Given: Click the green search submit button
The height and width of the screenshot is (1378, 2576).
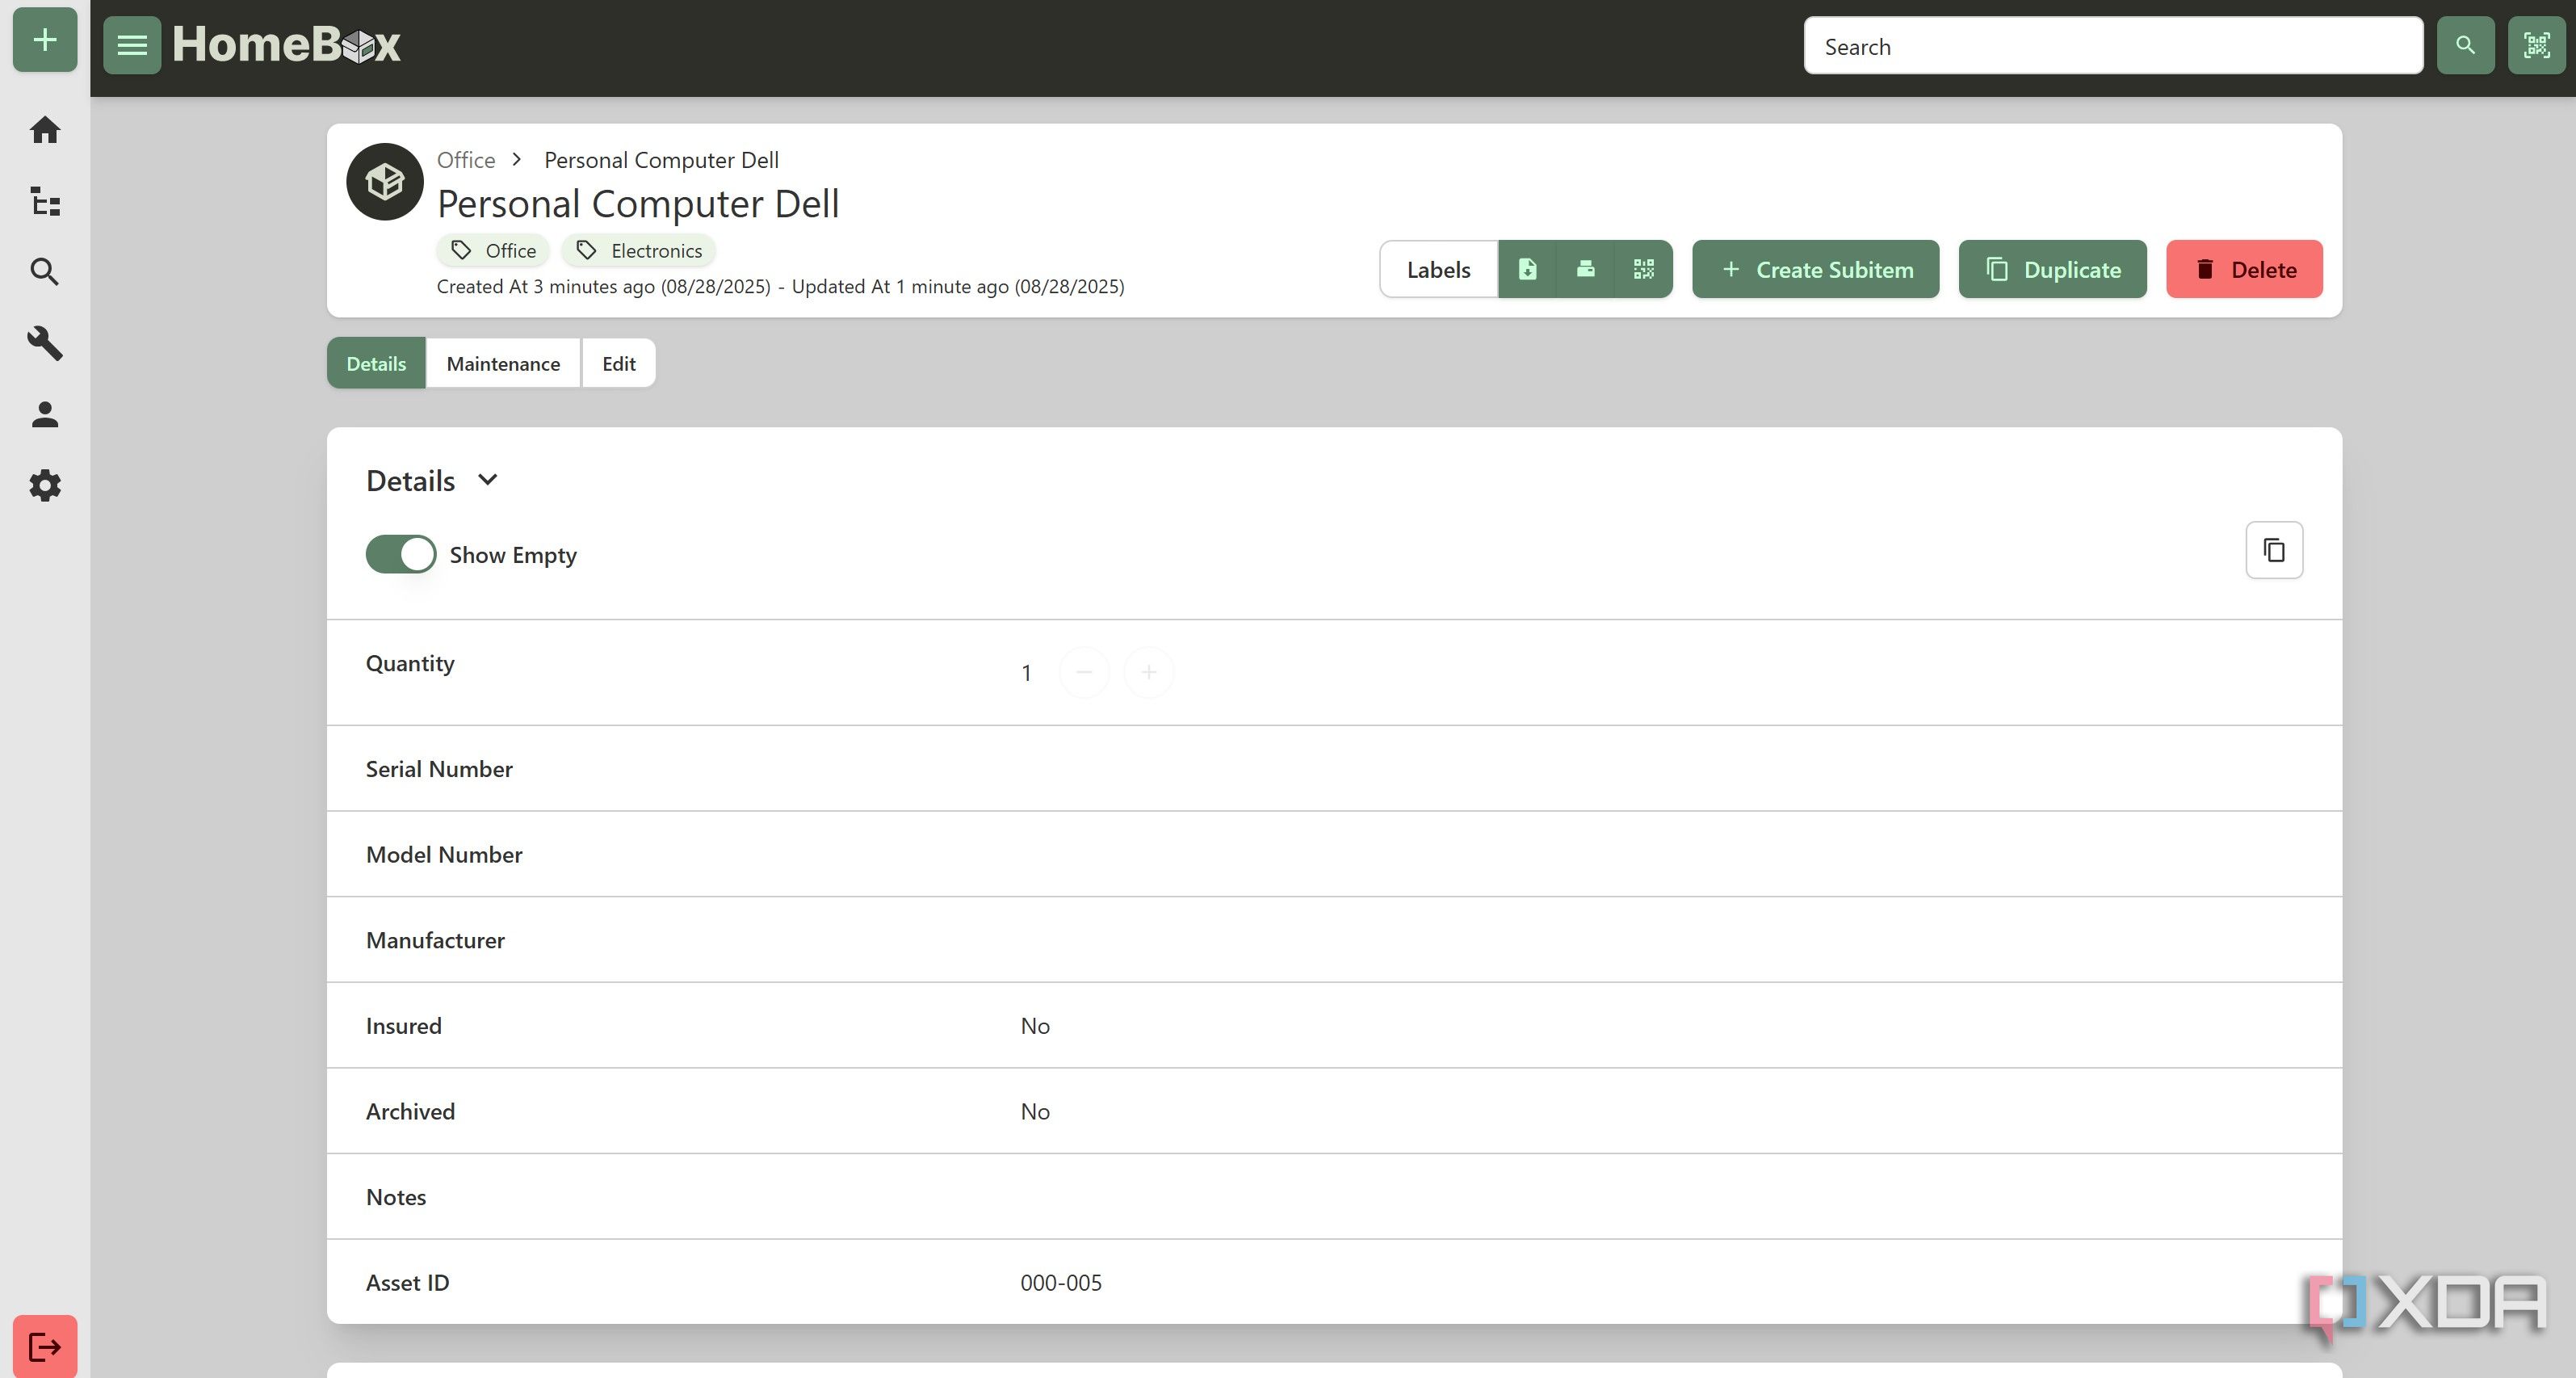Looking at the screenshot, I should tap(2465, 45).
